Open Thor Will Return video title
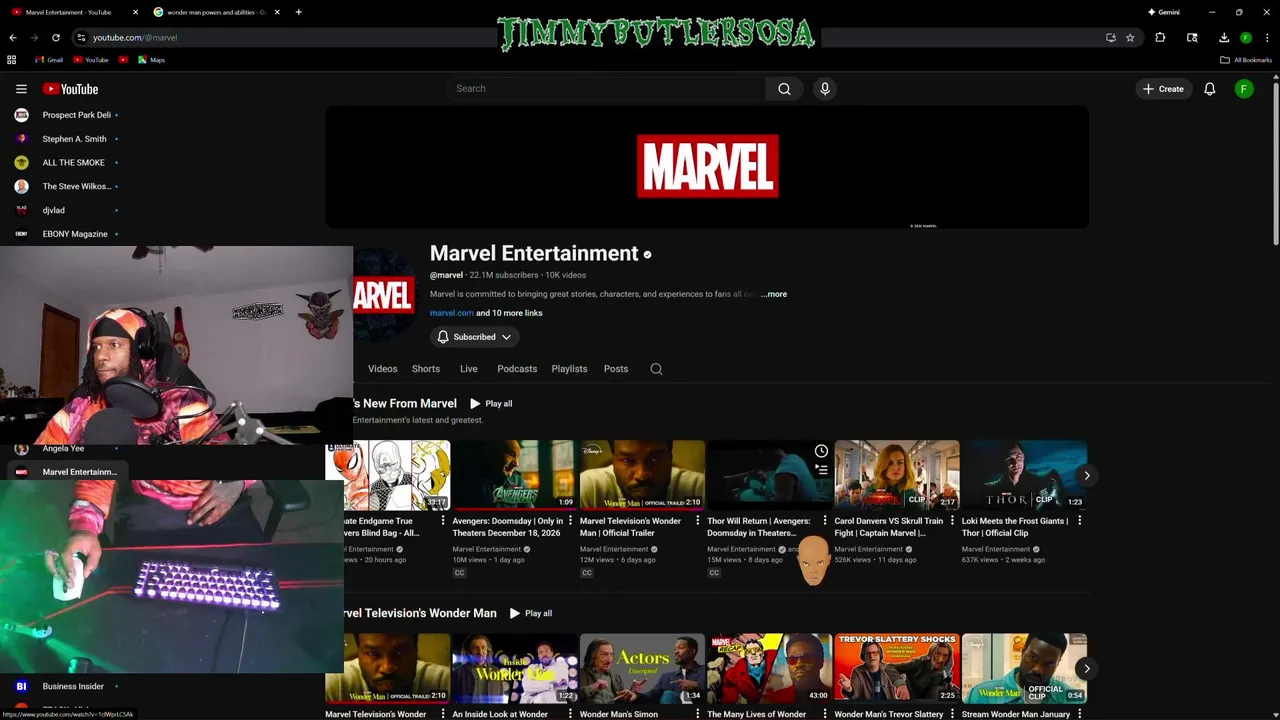 (758, 527)
